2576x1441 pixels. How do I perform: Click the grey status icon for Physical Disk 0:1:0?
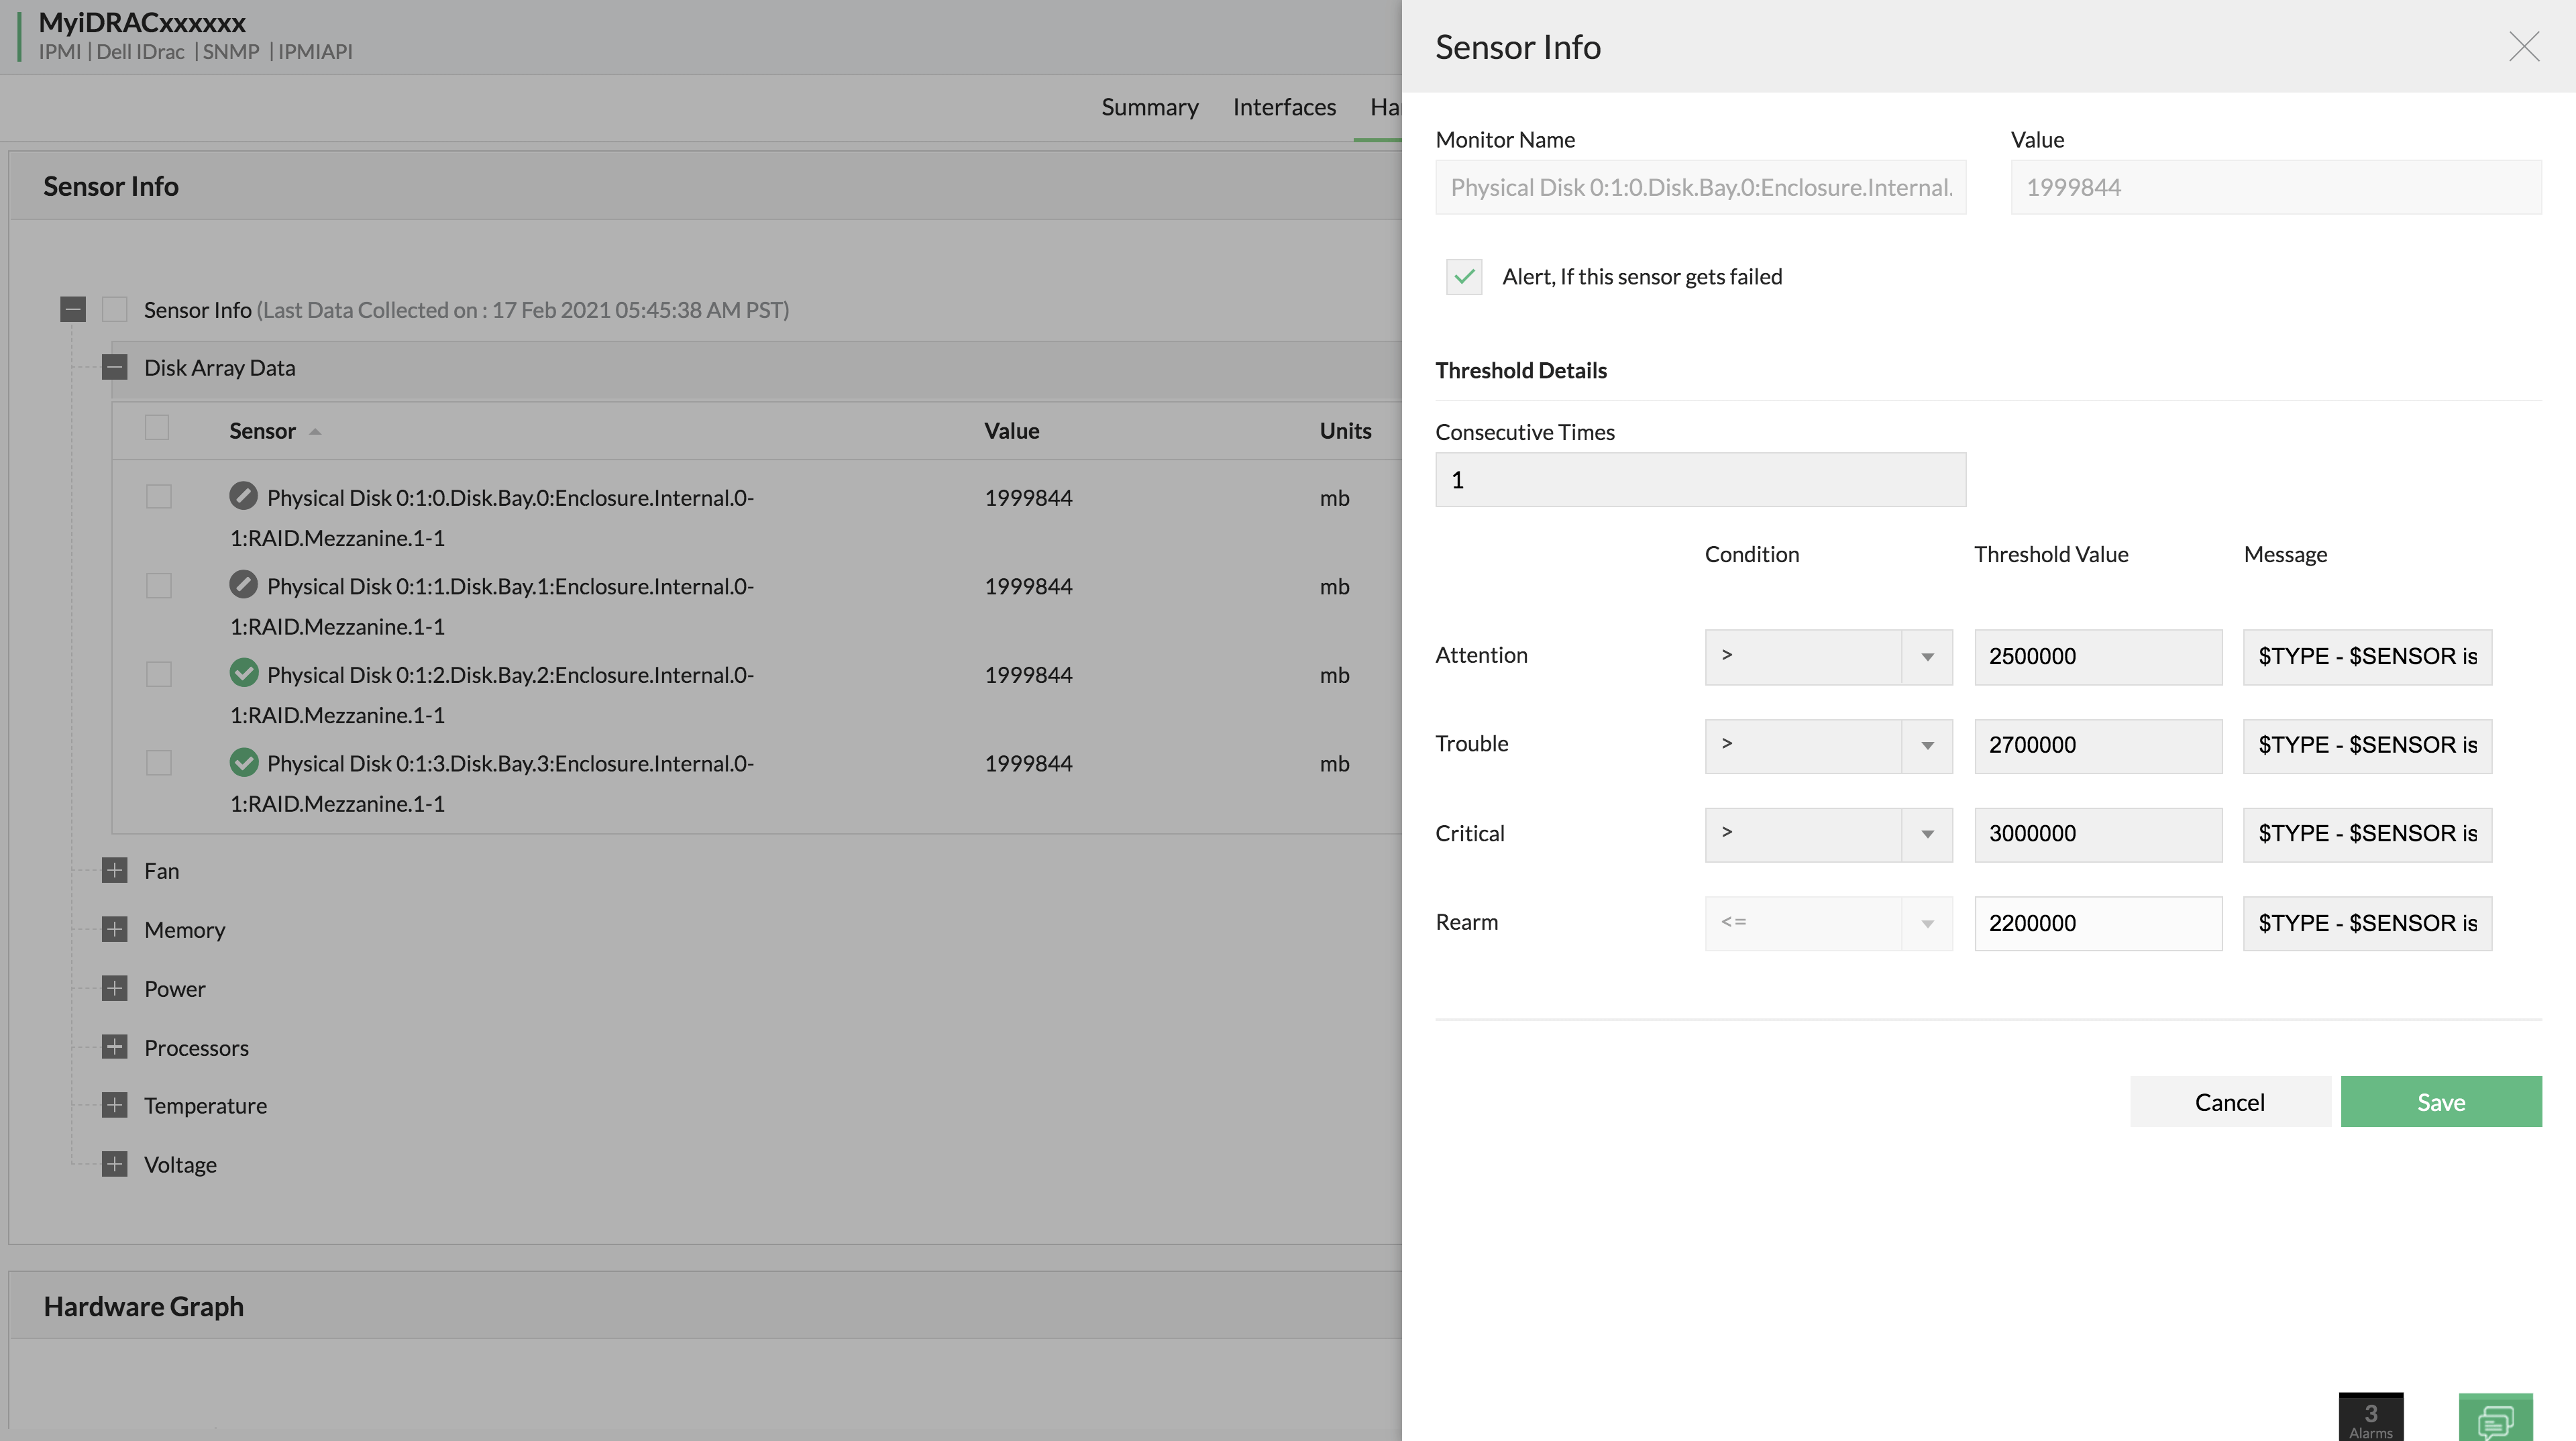click(243, 496)
